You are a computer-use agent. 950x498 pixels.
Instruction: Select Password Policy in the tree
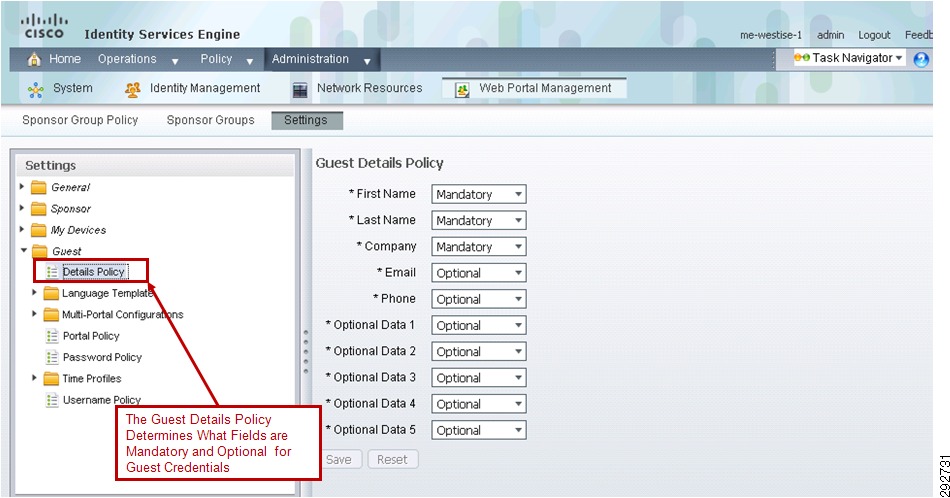tap(102, 357)
